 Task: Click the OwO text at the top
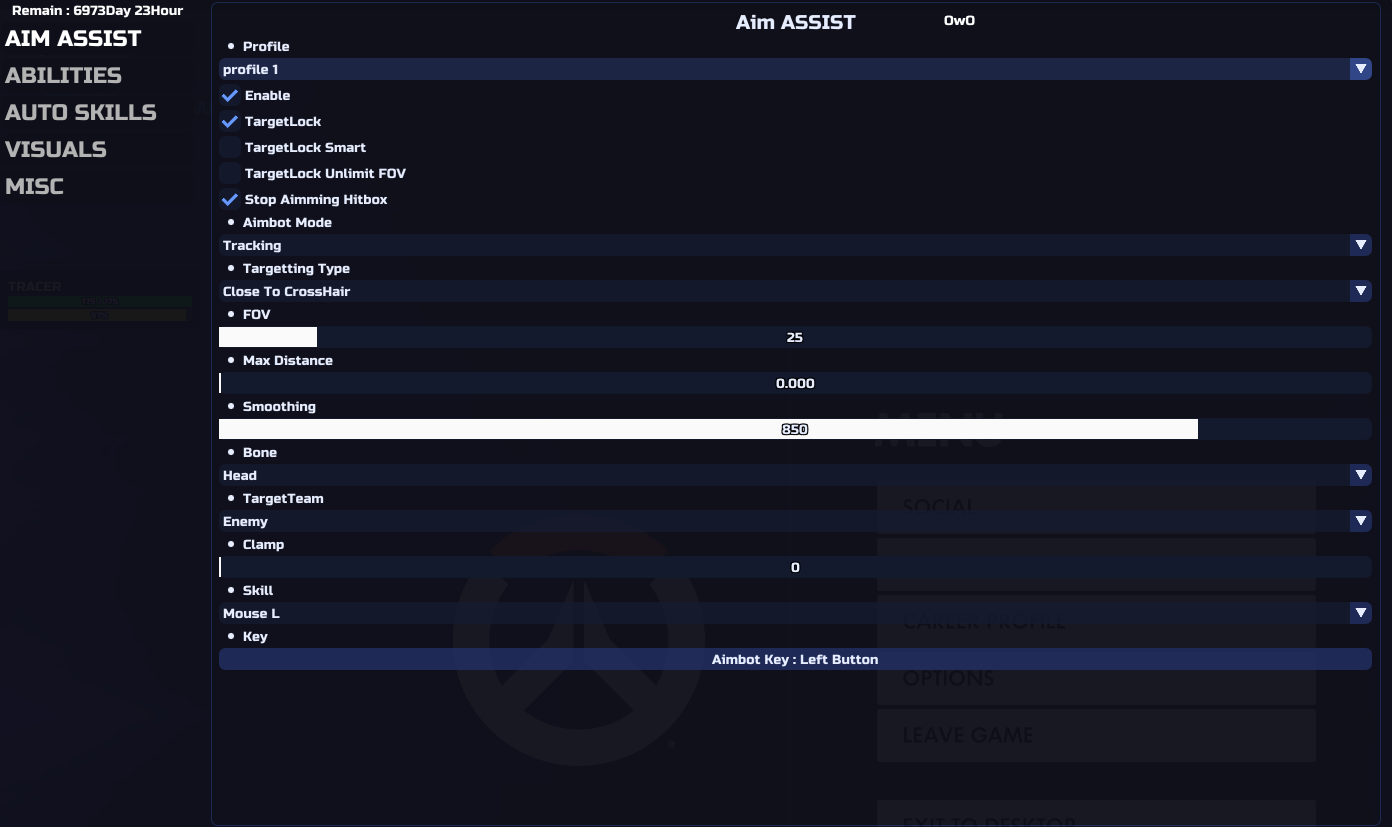(959, 20)
